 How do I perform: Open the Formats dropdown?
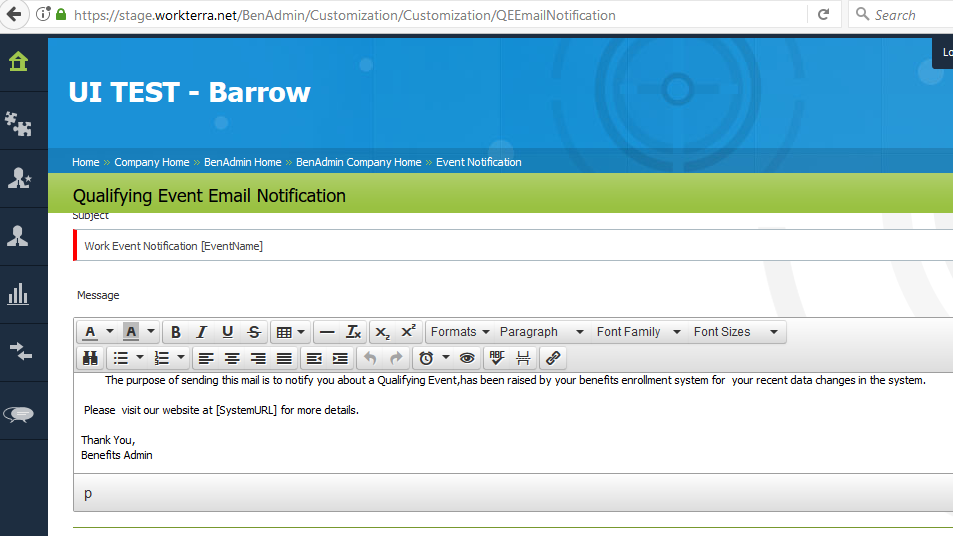tap(460, 332)
